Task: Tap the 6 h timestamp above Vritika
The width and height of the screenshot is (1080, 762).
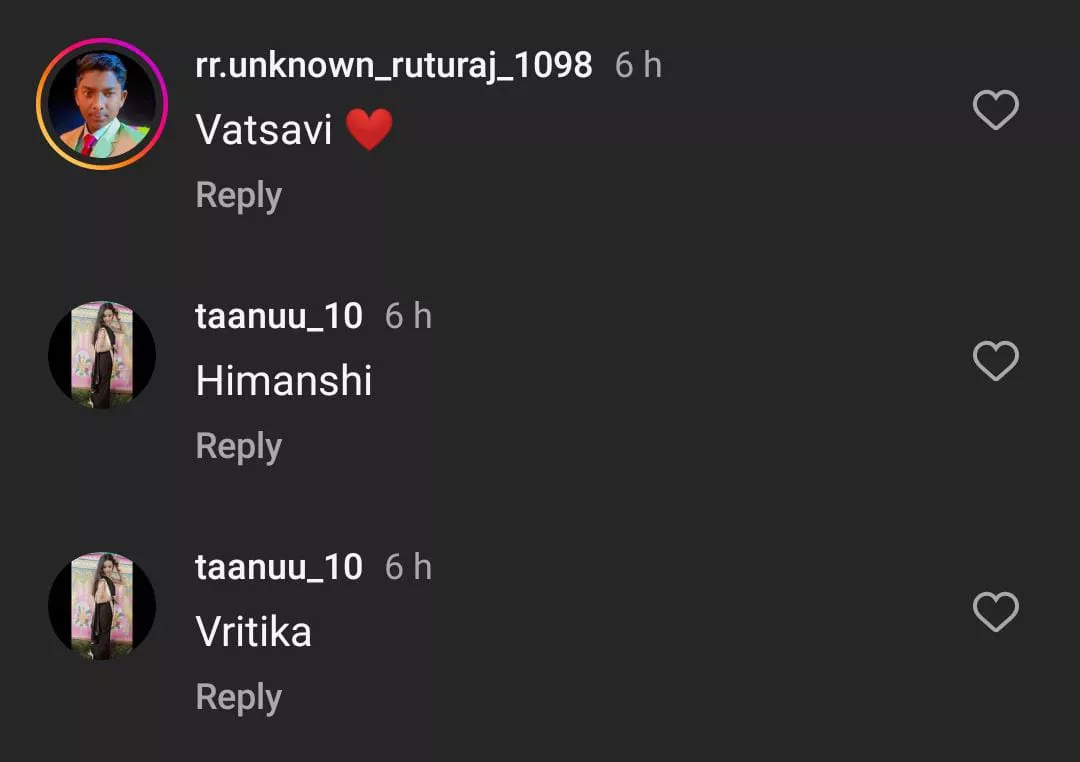Action: click(408, 568)
